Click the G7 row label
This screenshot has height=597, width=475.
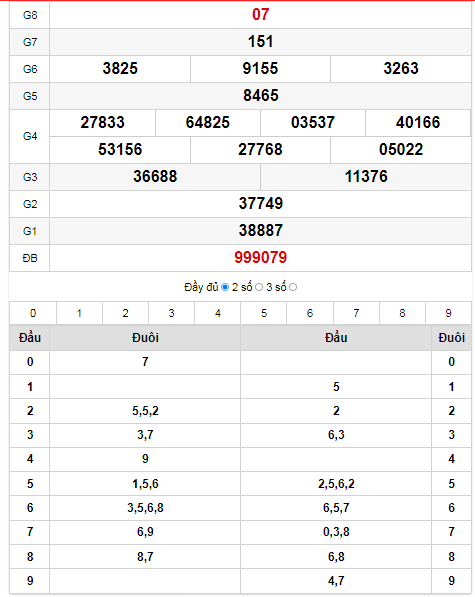30,42
